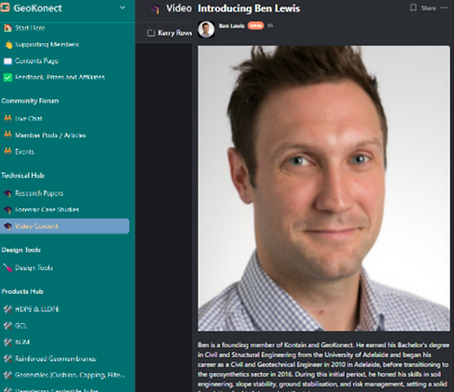
Task: Expand the GeoKonect community dropdown chevron
Action: [122, 7]
